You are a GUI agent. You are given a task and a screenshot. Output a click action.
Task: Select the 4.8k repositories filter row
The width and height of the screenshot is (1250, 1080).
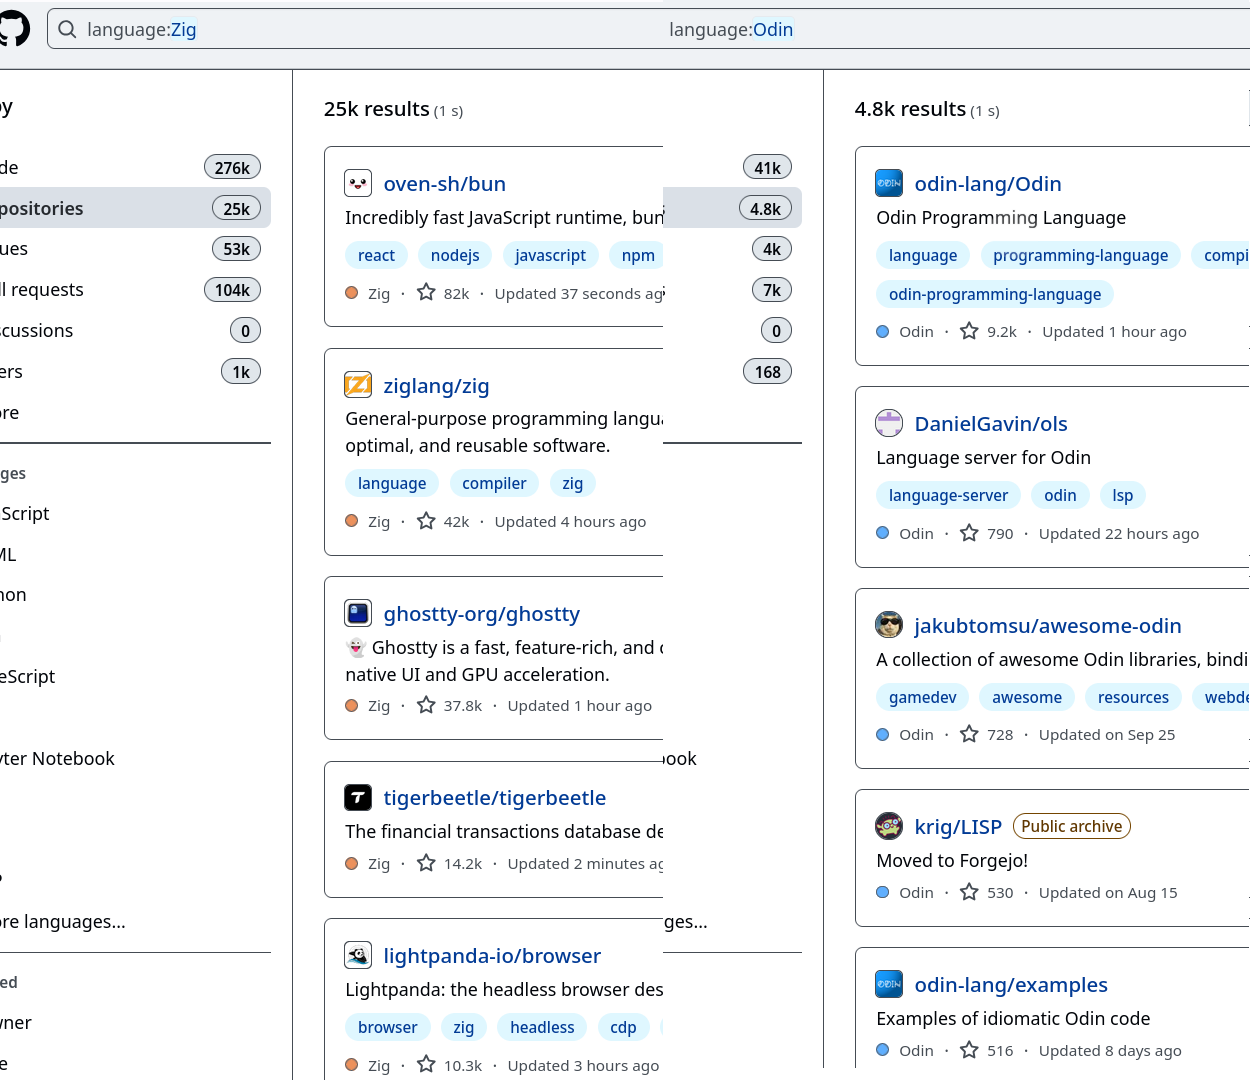pyautogui.click(x=733, y=208)
